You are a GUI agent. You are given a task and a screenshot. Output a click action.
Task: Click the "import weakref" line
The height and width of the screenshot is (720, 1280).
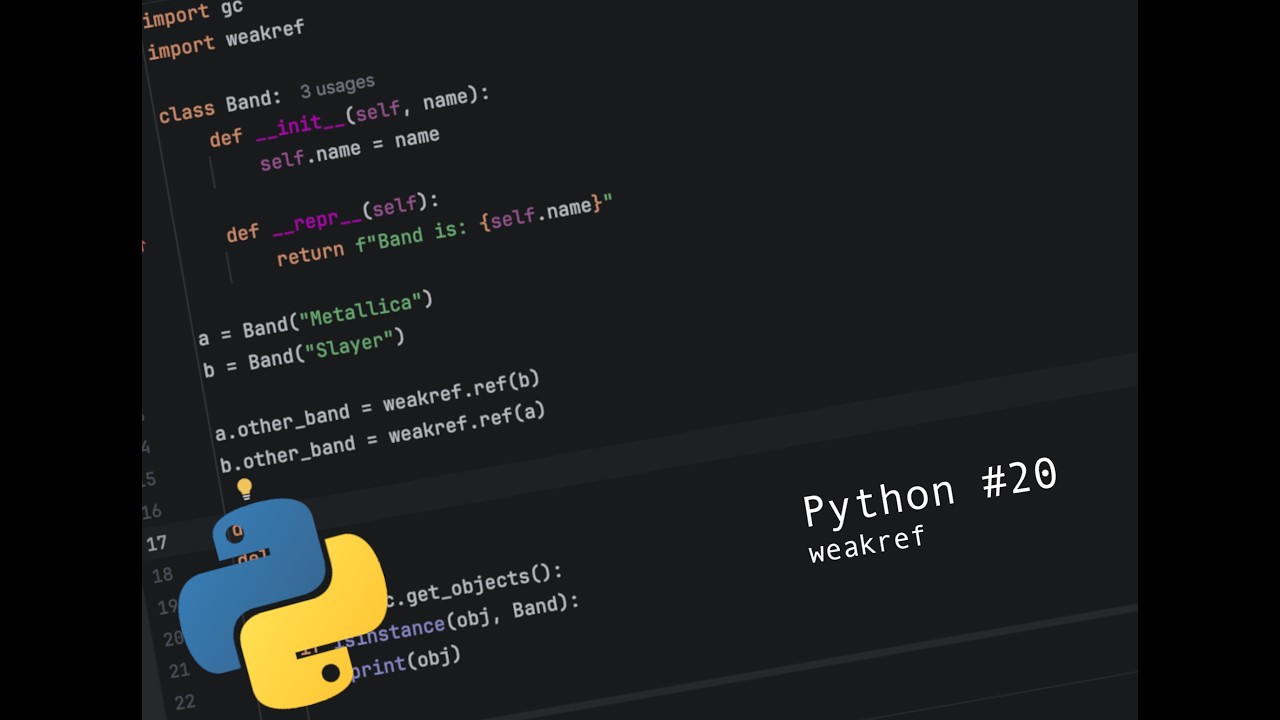tap(225, 40)
